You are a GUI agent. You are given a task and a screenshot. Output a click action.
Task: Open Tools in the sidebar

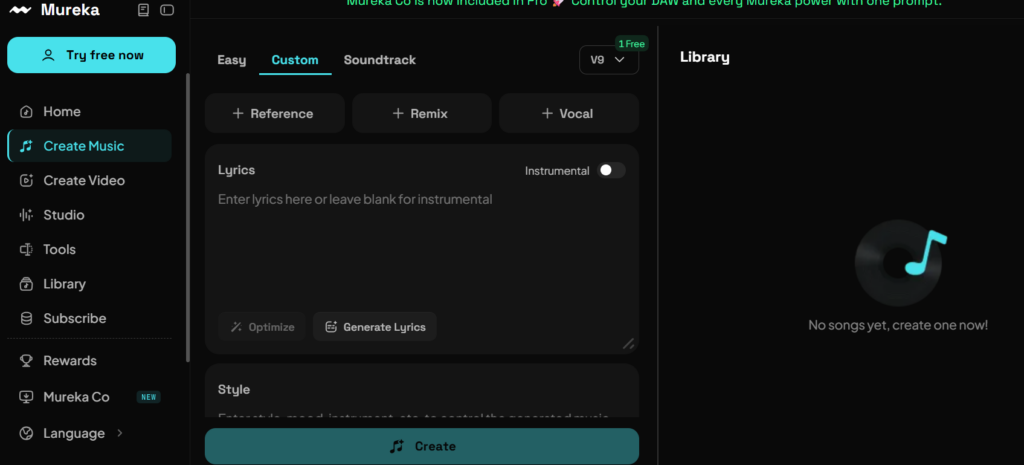coord(89,249)
